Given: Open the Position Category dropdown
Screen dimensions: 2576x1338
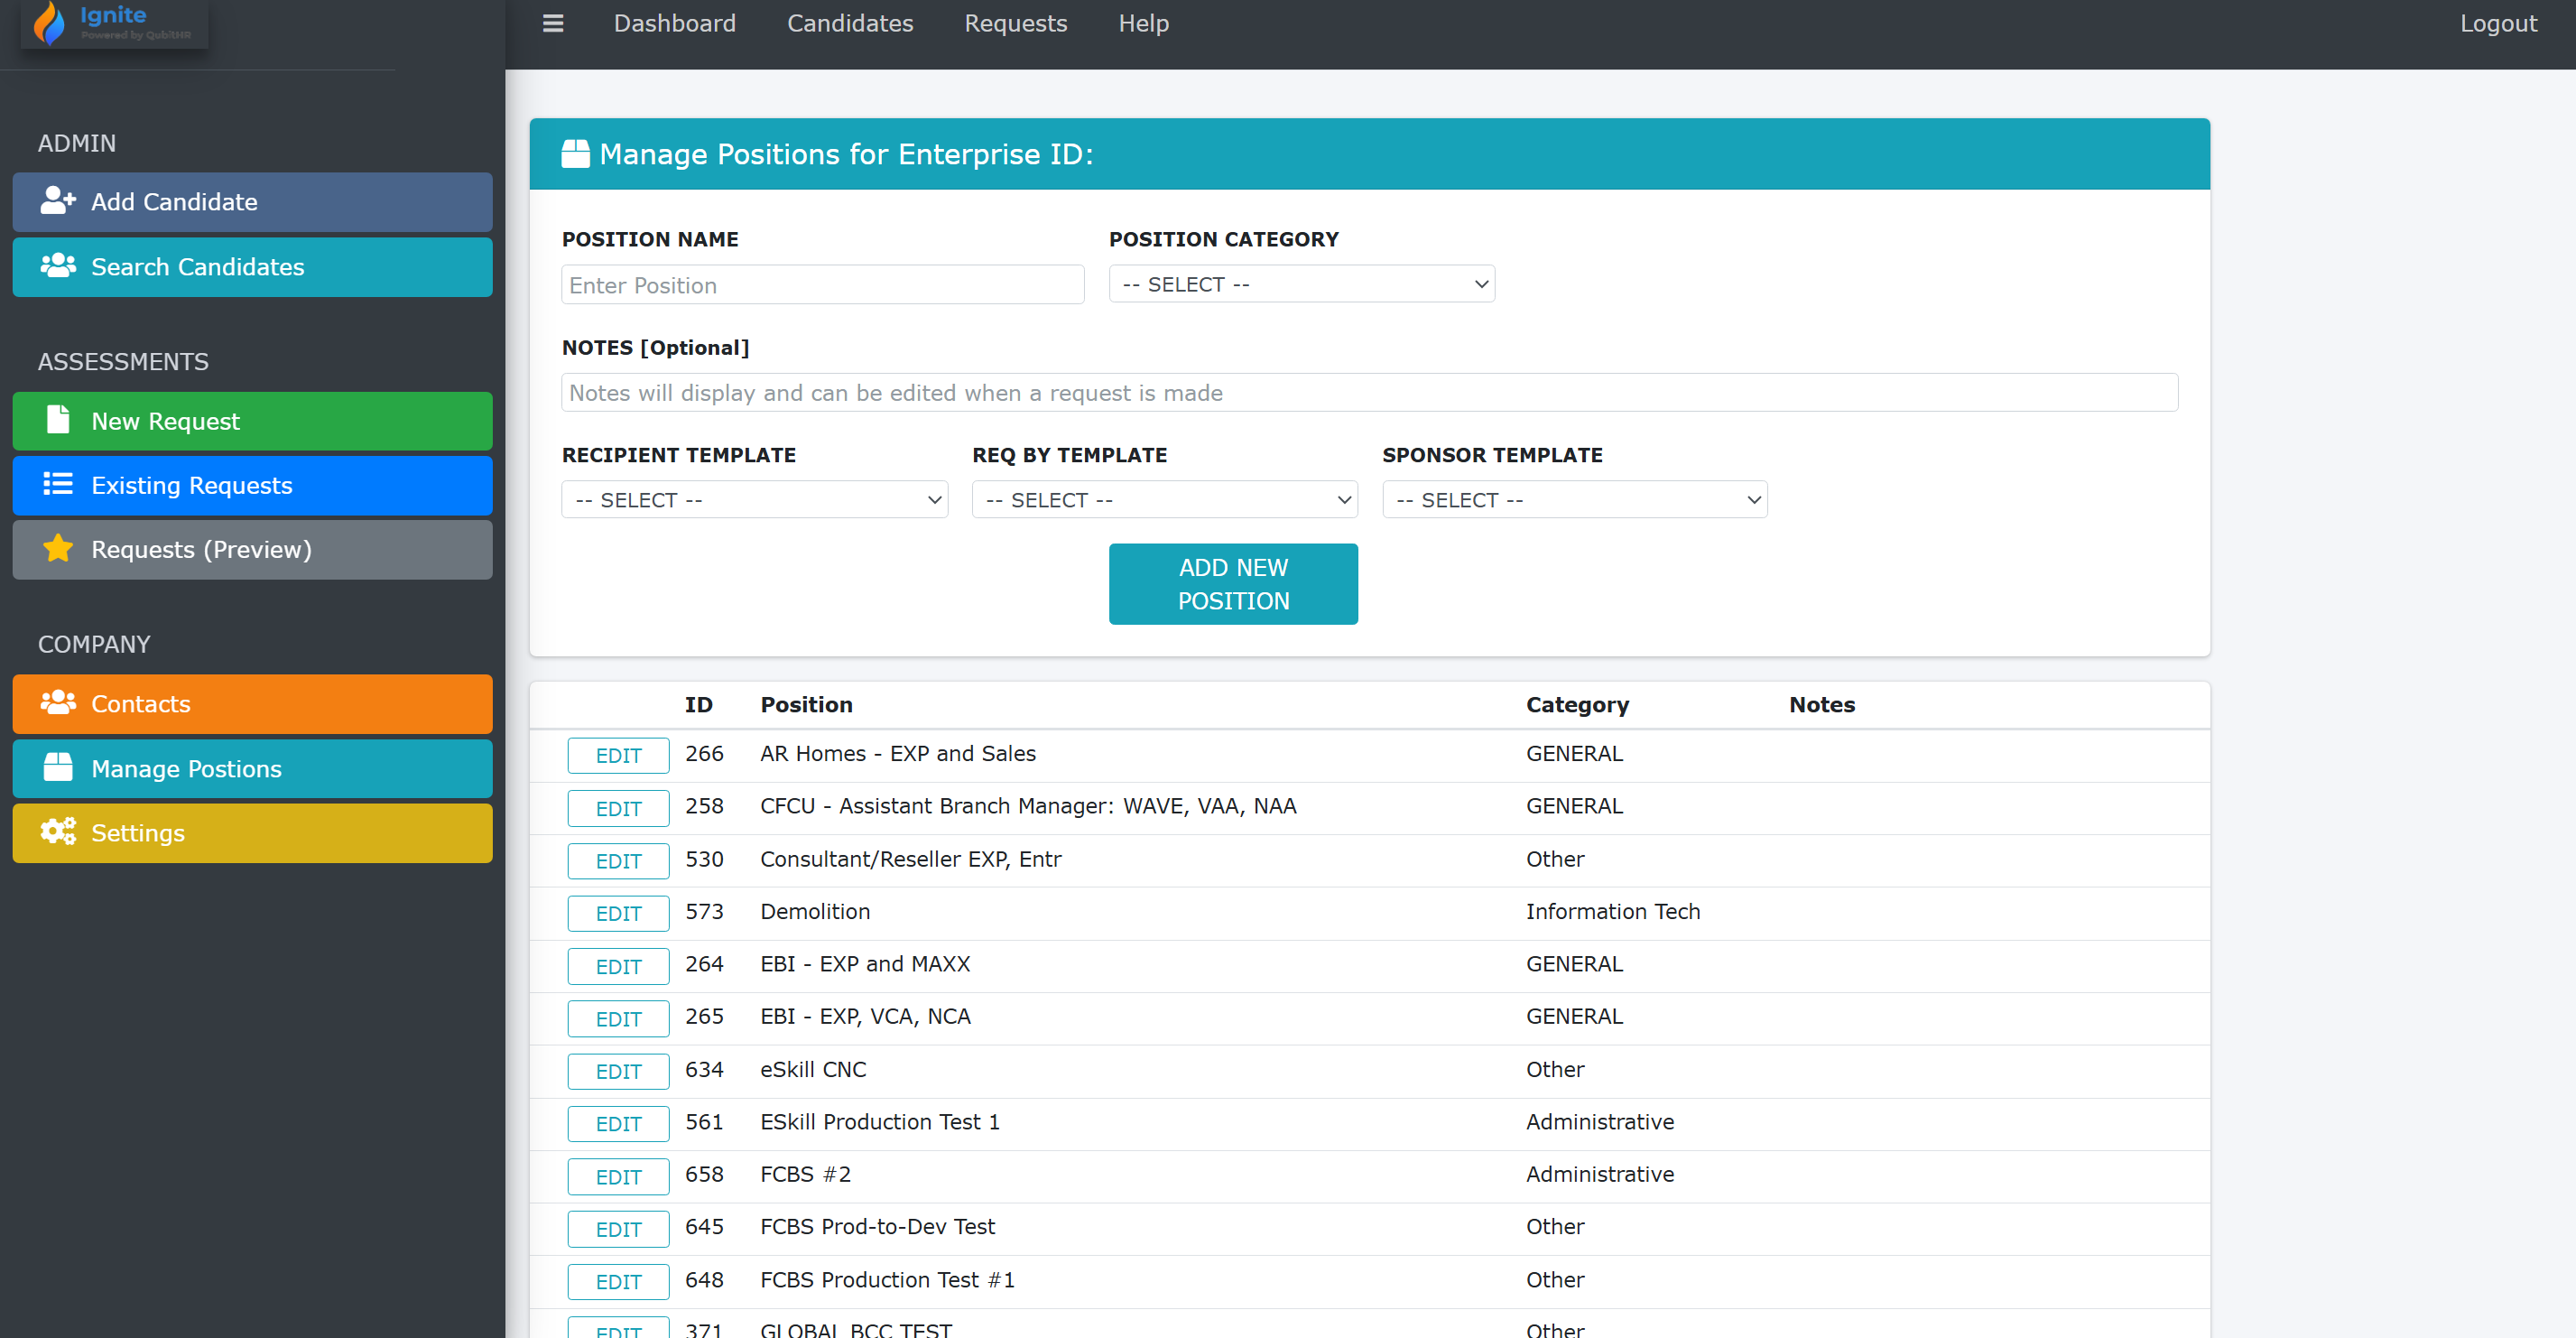Looking at the screenshot, I should tap(1301, 284).
